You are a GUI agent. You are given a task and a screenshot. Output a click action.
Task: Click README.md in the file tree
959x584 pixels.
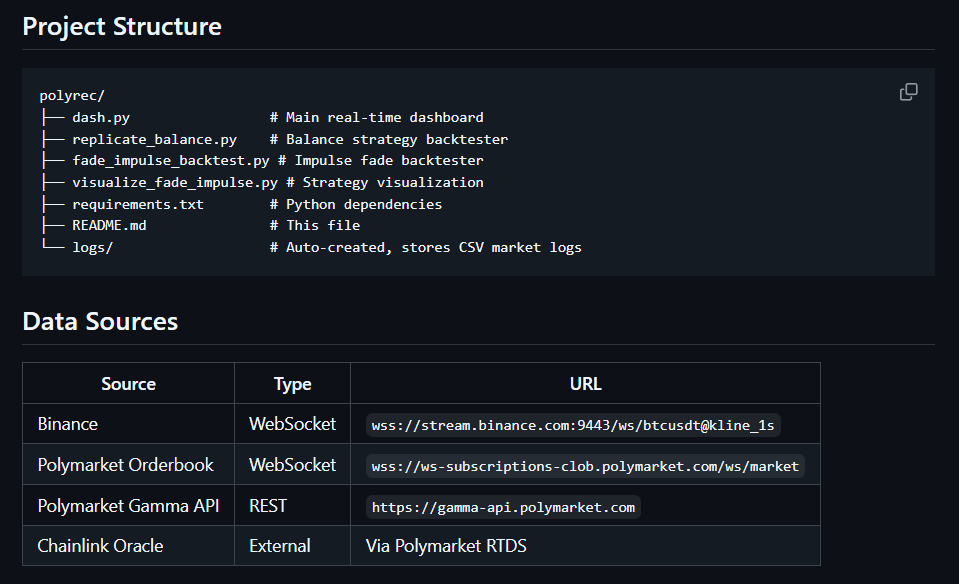(x=109, y=226)
